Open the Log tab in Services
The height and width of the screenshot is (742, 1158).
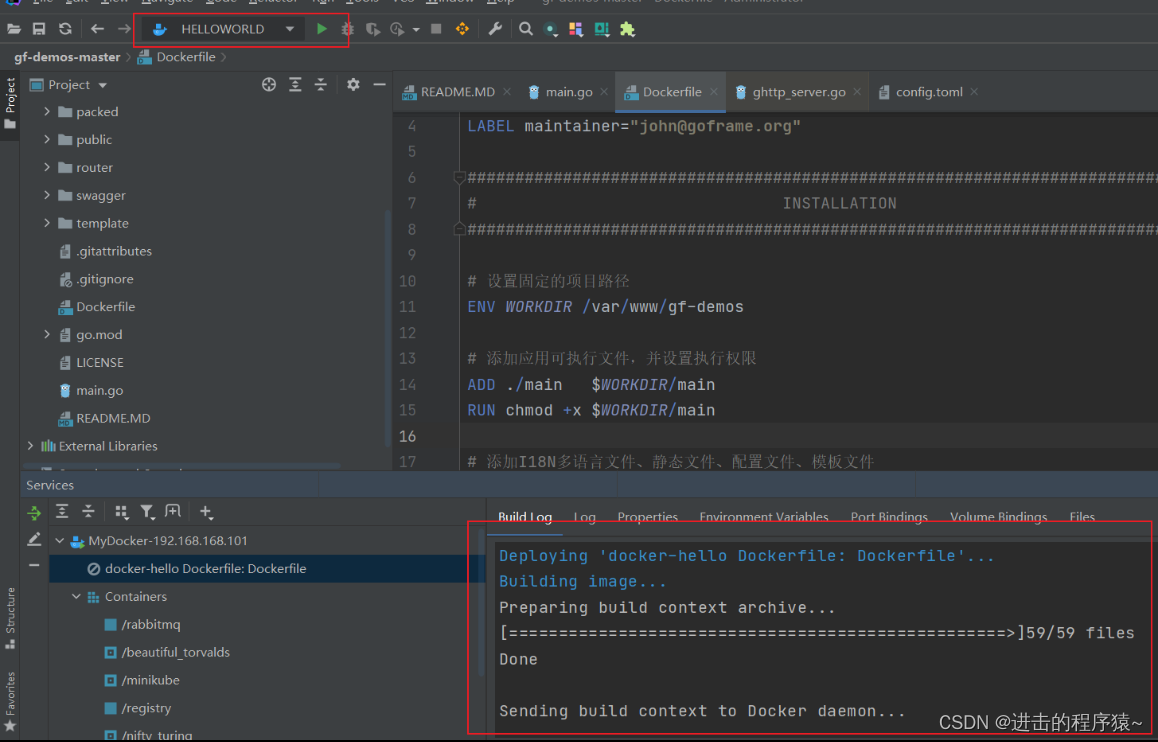[x=584, y=517]
